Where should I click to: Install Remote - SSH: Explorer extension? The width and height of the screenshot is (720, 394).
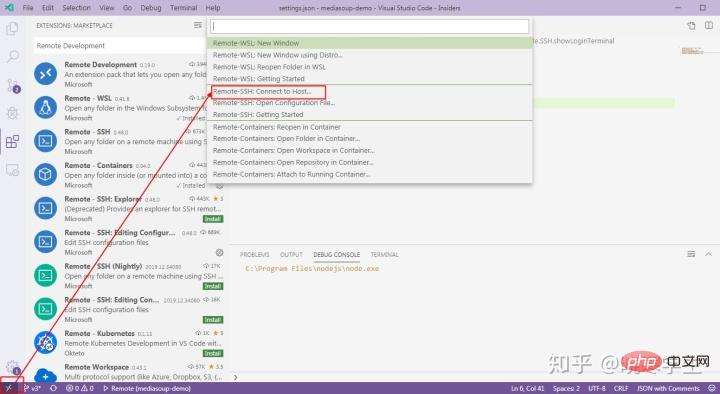(x=213, y=219)
